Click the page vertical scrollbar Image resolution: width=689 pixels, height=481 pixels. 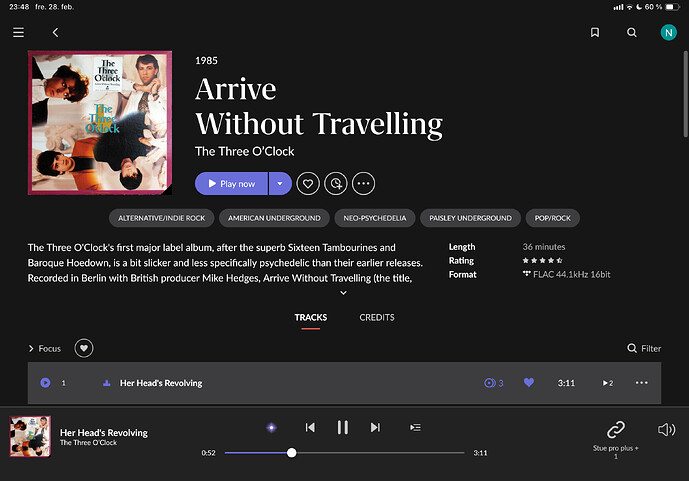[685, 94]
